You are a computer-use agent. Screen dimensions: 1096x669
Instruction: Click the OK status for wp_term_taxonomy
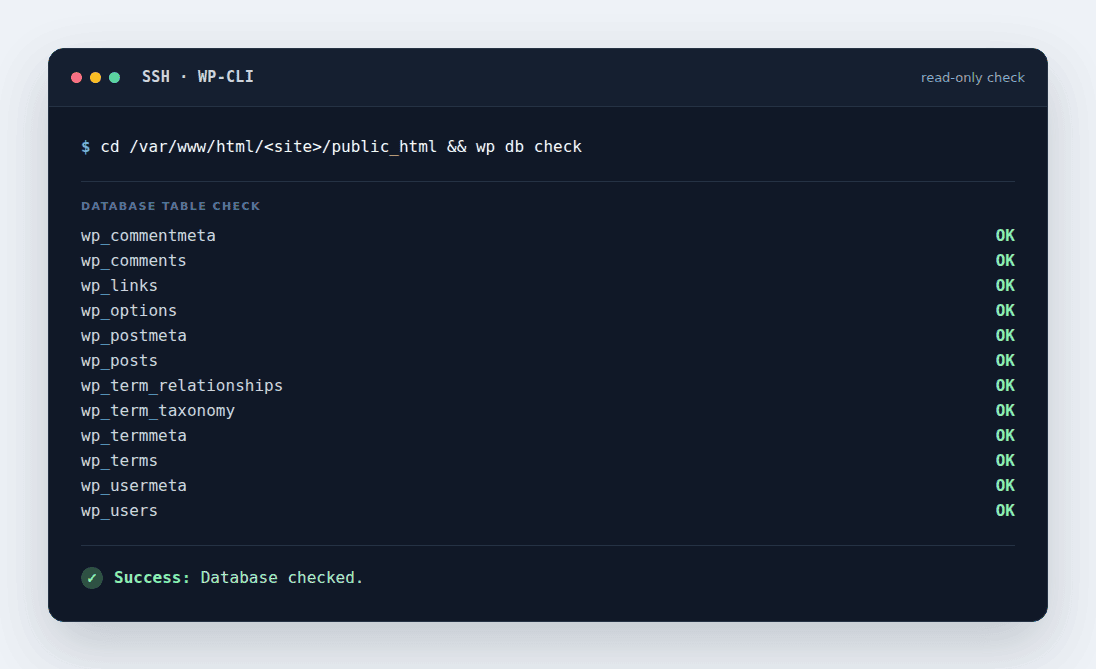pyautogui.click(x=1005, y=410)
